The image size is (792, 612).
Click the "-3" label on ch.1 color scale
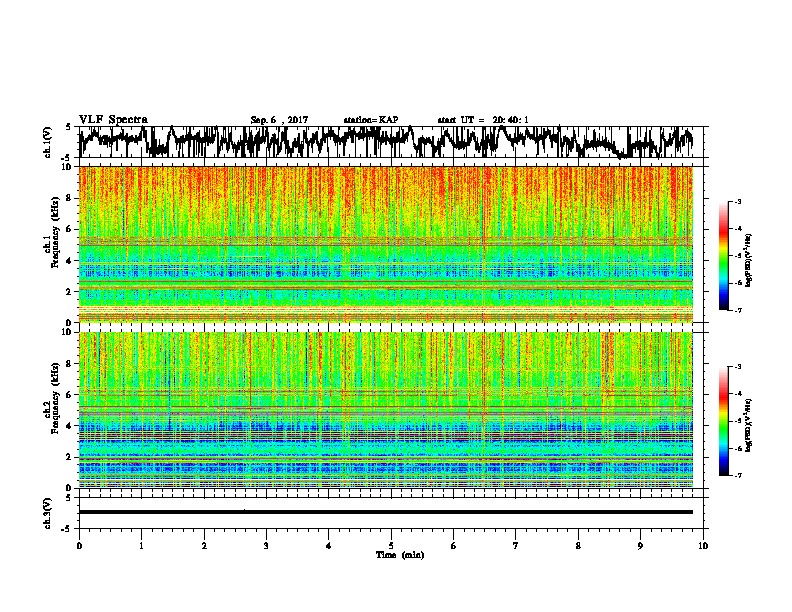(738, 201)
